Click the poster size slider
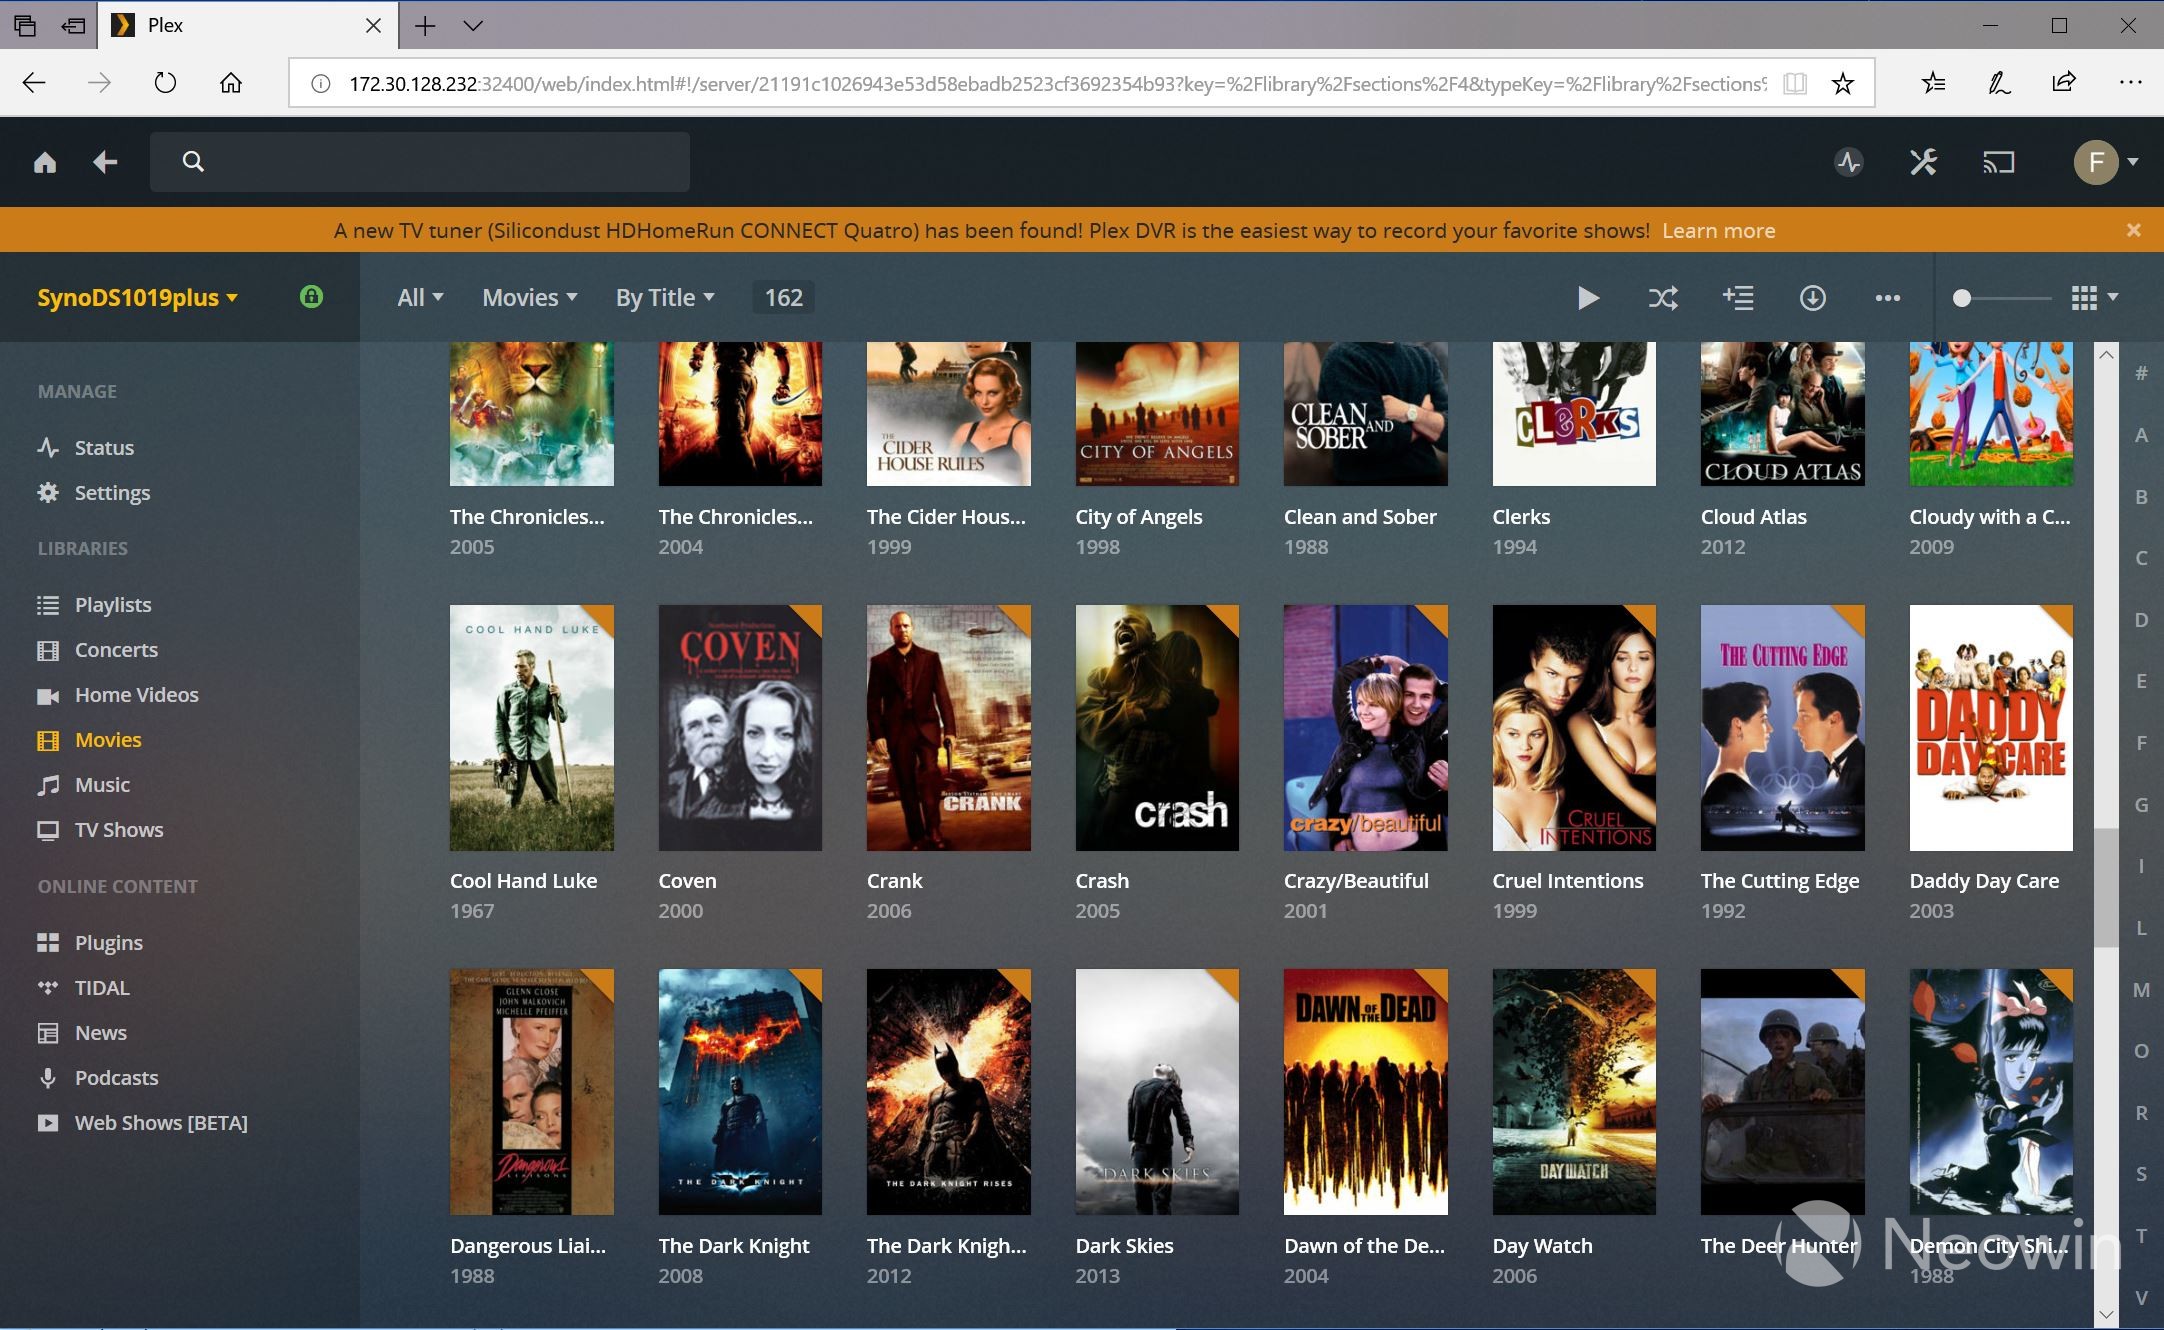 tap(1963, 298)
